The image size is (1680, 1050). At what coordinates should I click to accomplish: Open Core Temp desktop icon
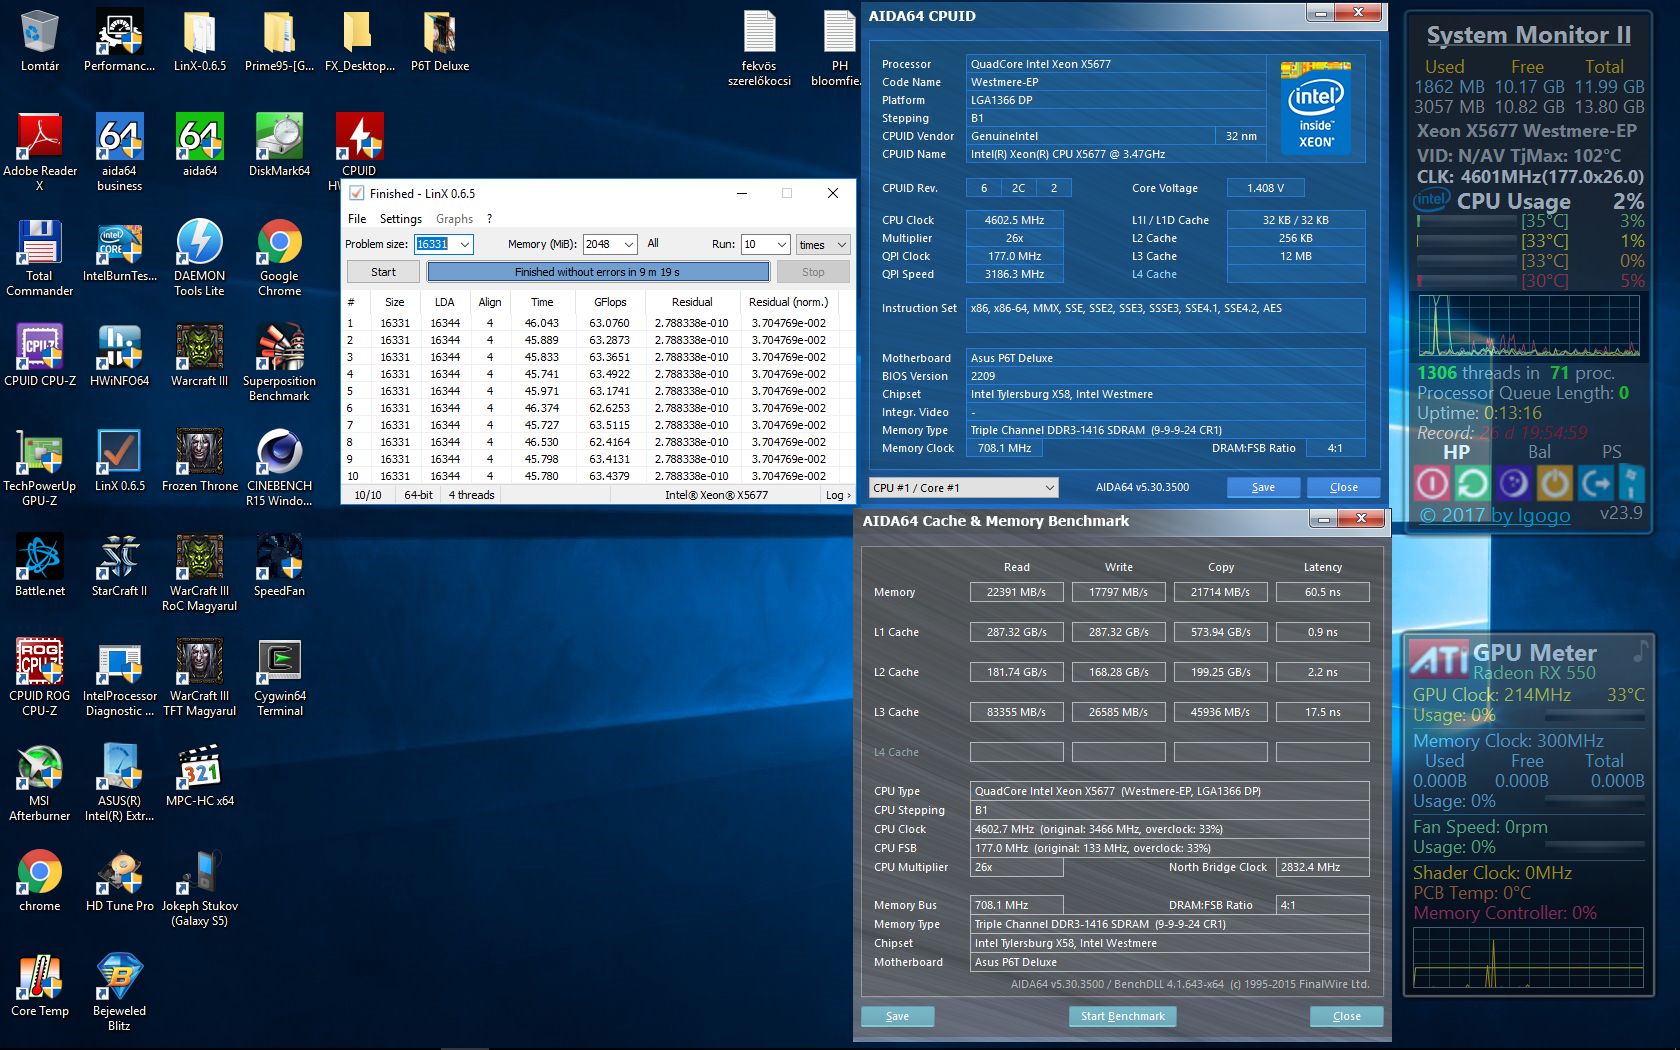coord(40,986)
